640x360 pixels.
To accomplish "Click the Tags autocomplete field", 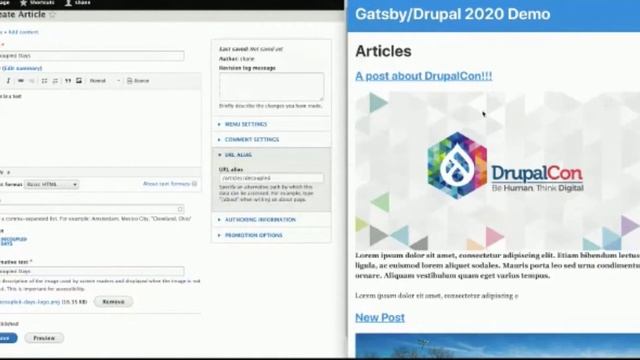I will 92,209.
